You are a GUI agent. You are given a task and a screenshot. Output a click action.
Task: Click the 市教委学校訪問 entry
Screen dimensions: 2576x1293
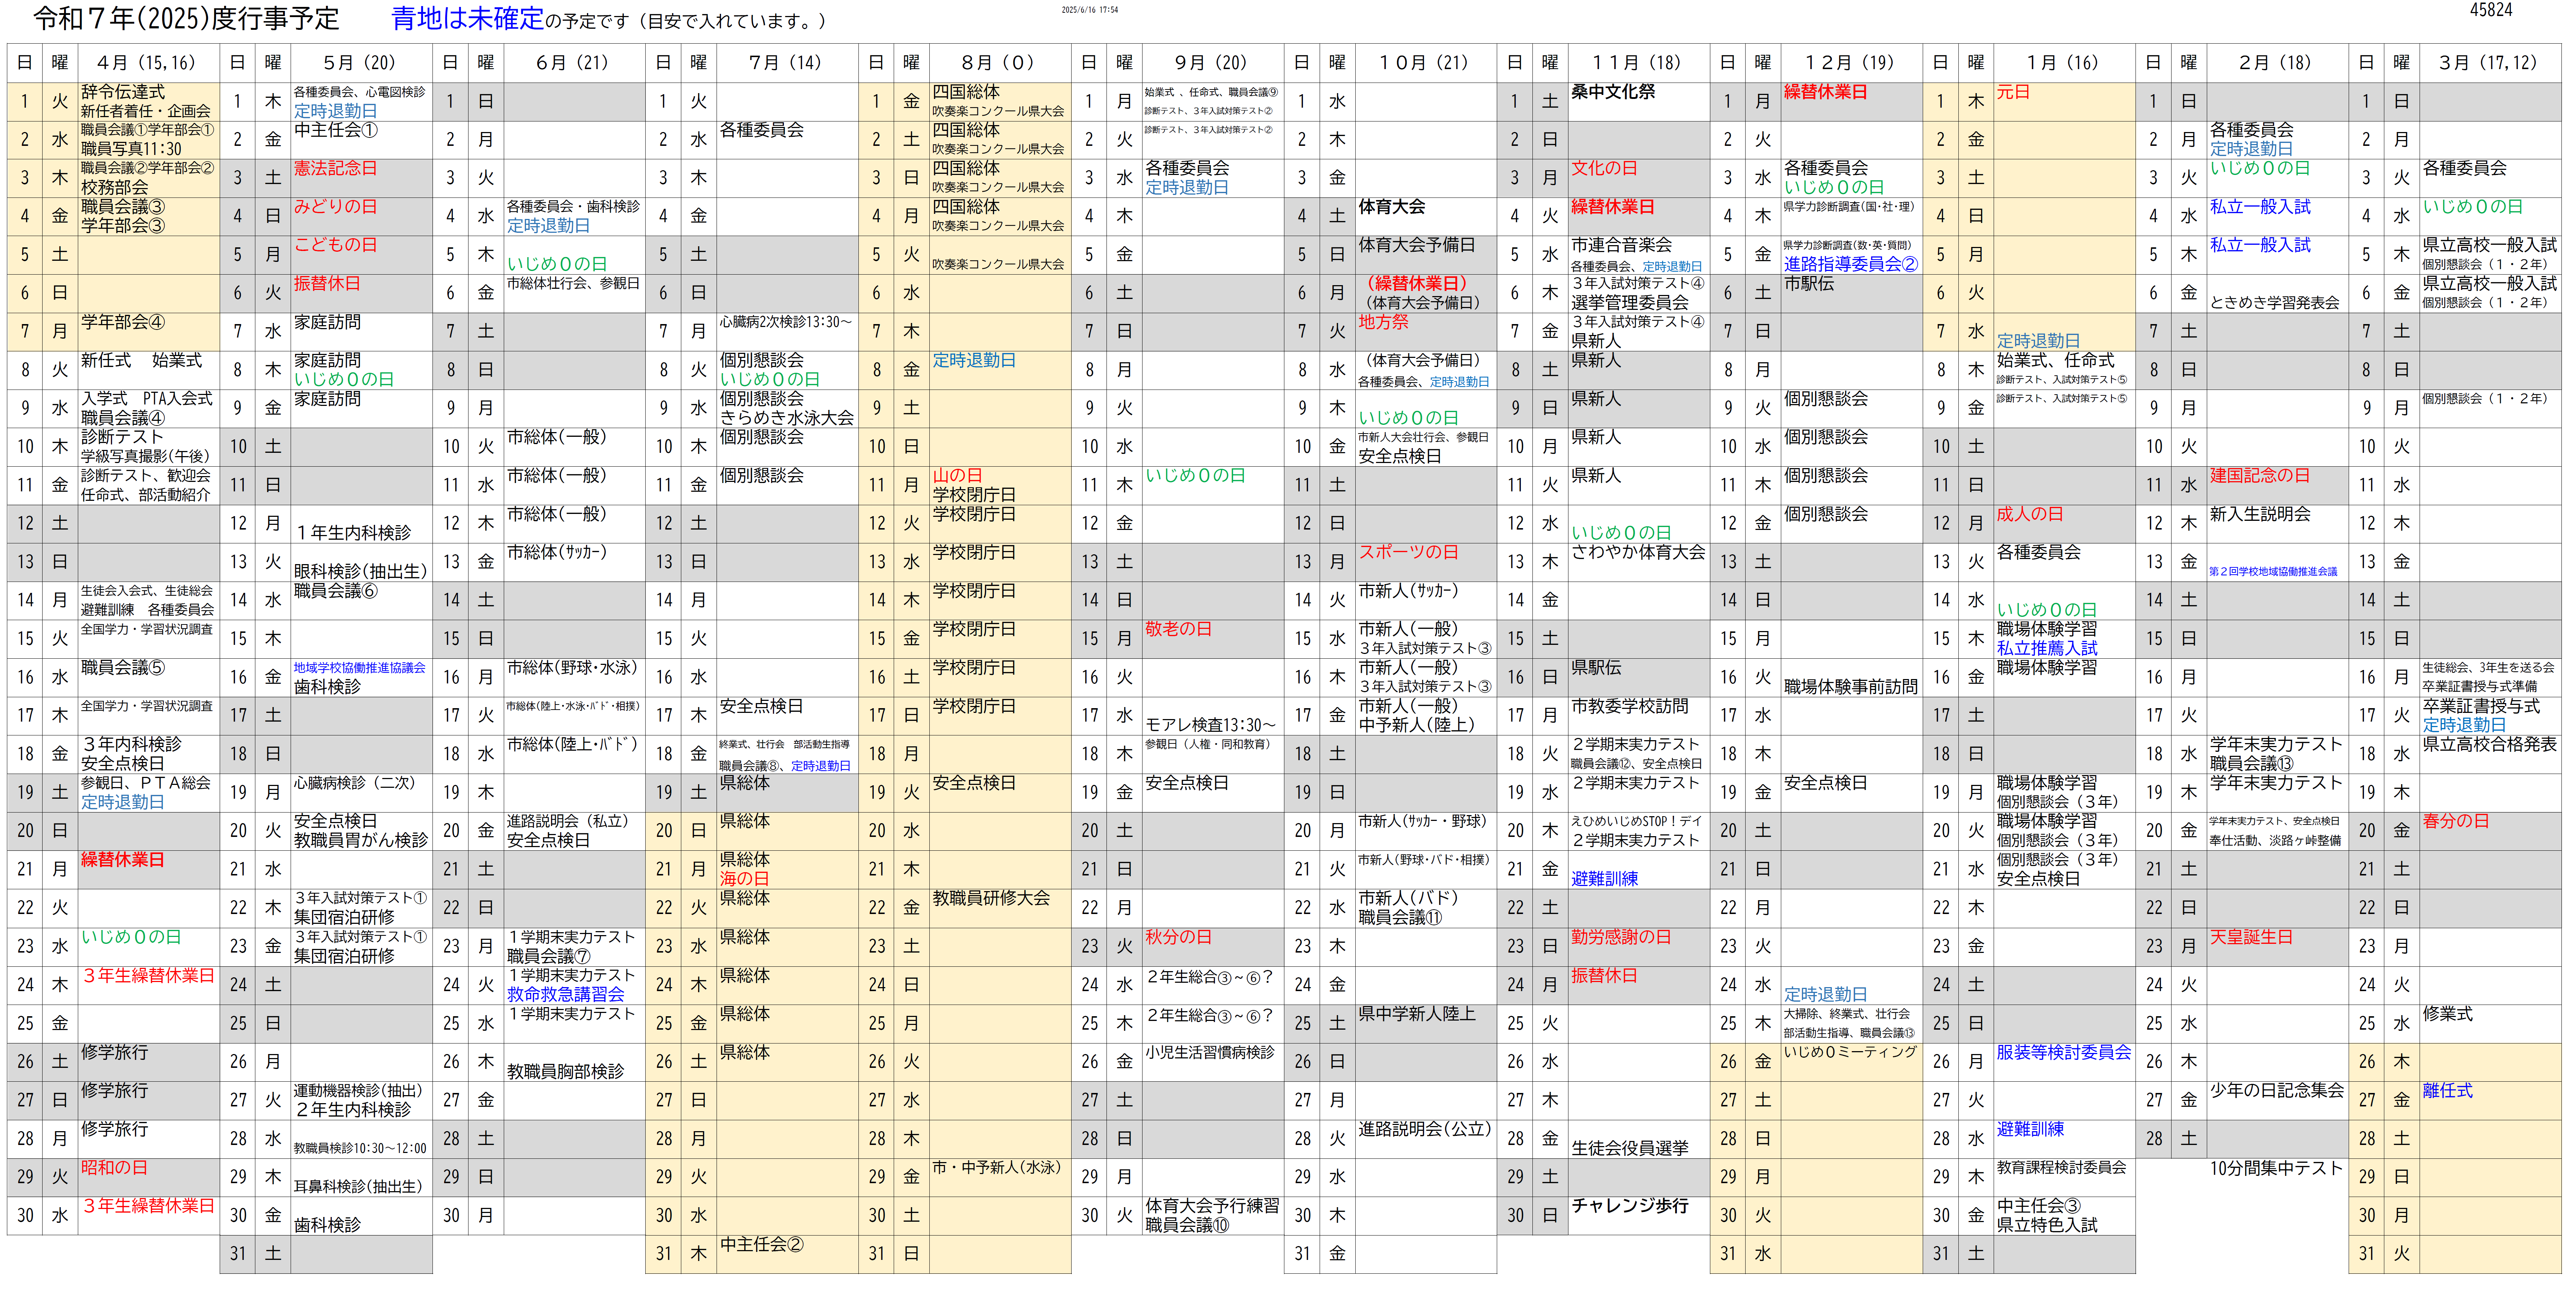1630,707
